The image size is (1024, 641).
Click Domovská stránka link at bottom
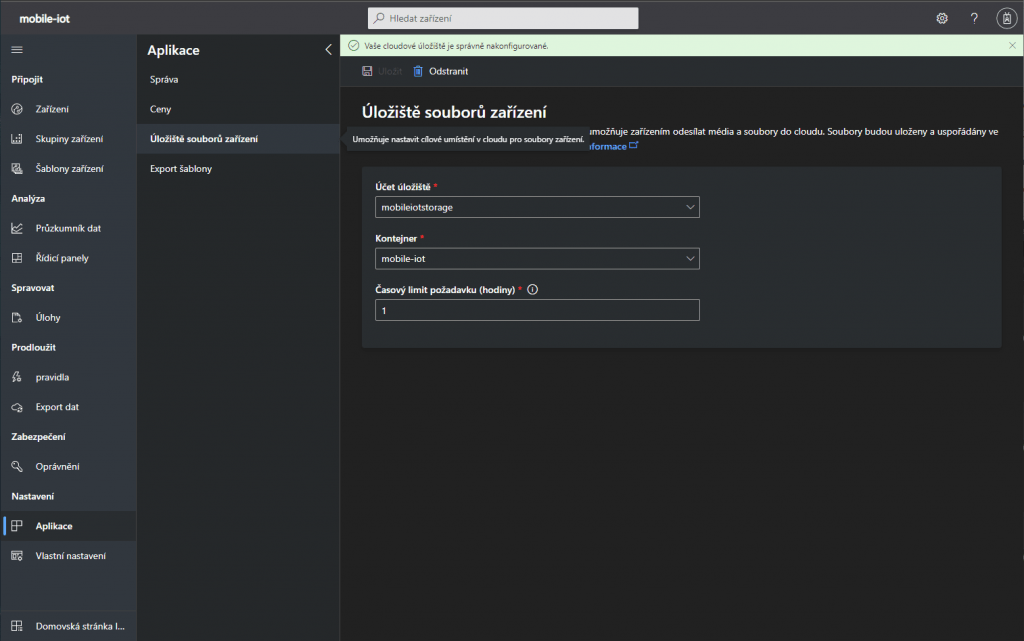pyautogui.click(x=80, y=626)
